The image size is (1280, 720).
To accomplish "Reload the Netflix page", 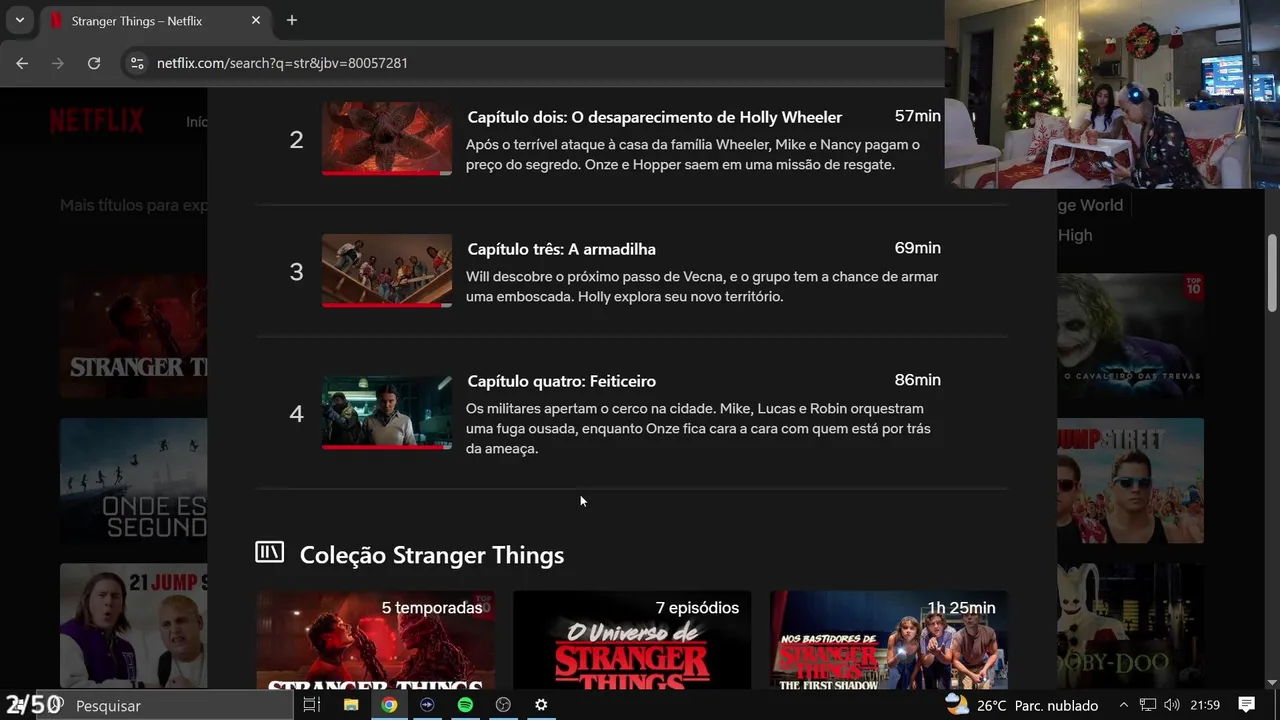I will [x=94, y=63].
